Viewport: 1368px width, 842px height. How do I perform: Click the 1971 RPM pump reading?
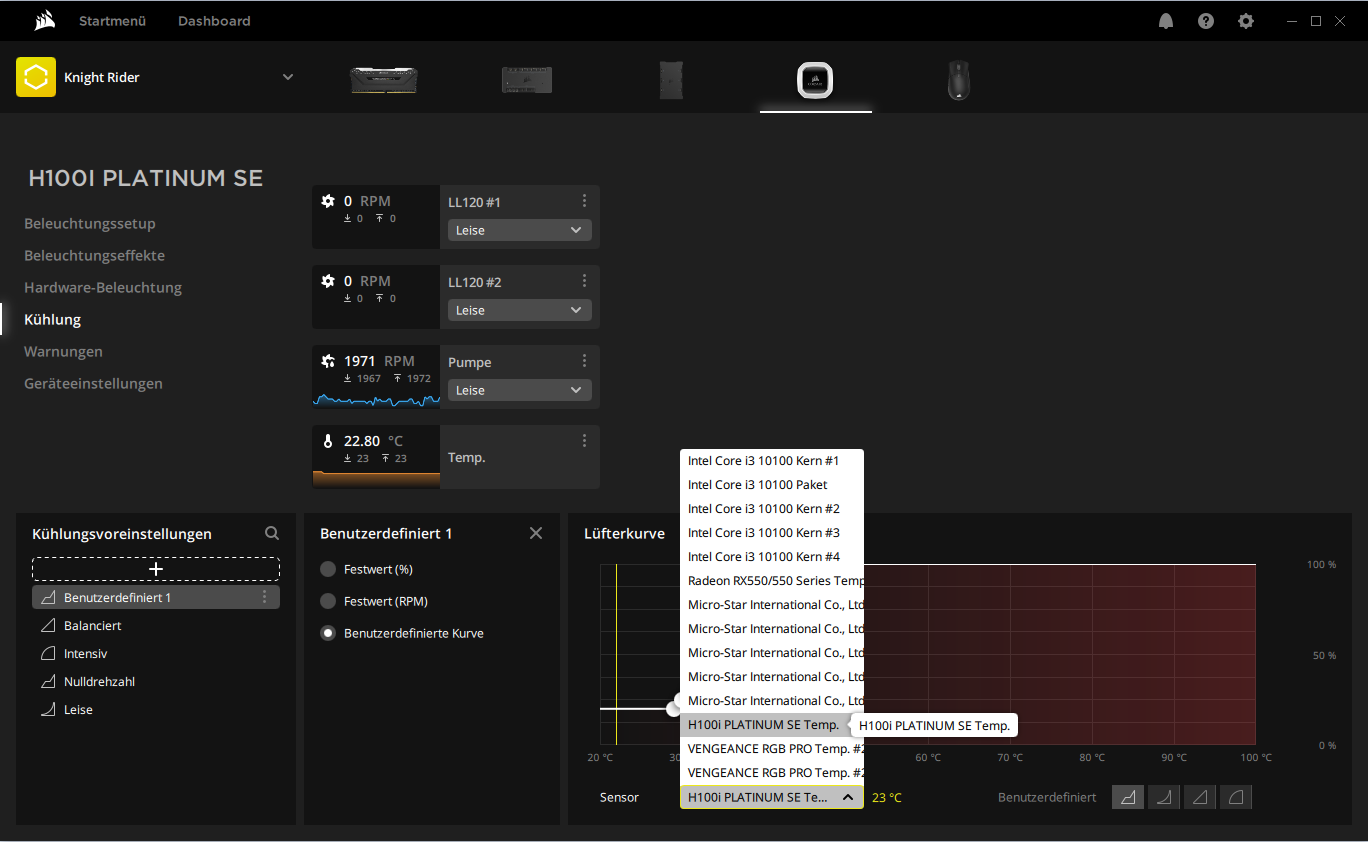(x=379, y=361)
